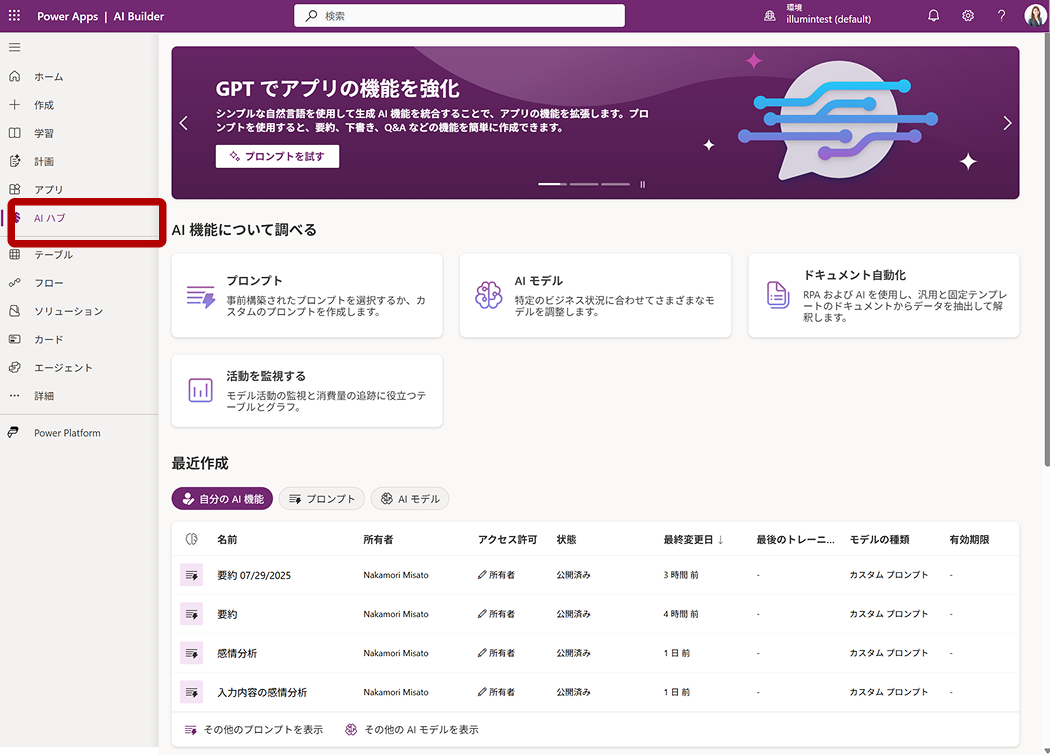Open the user profile avatar
The width and height of the screenshot is (1050, 756).
pyautogui.click(x=1034, y=16)
